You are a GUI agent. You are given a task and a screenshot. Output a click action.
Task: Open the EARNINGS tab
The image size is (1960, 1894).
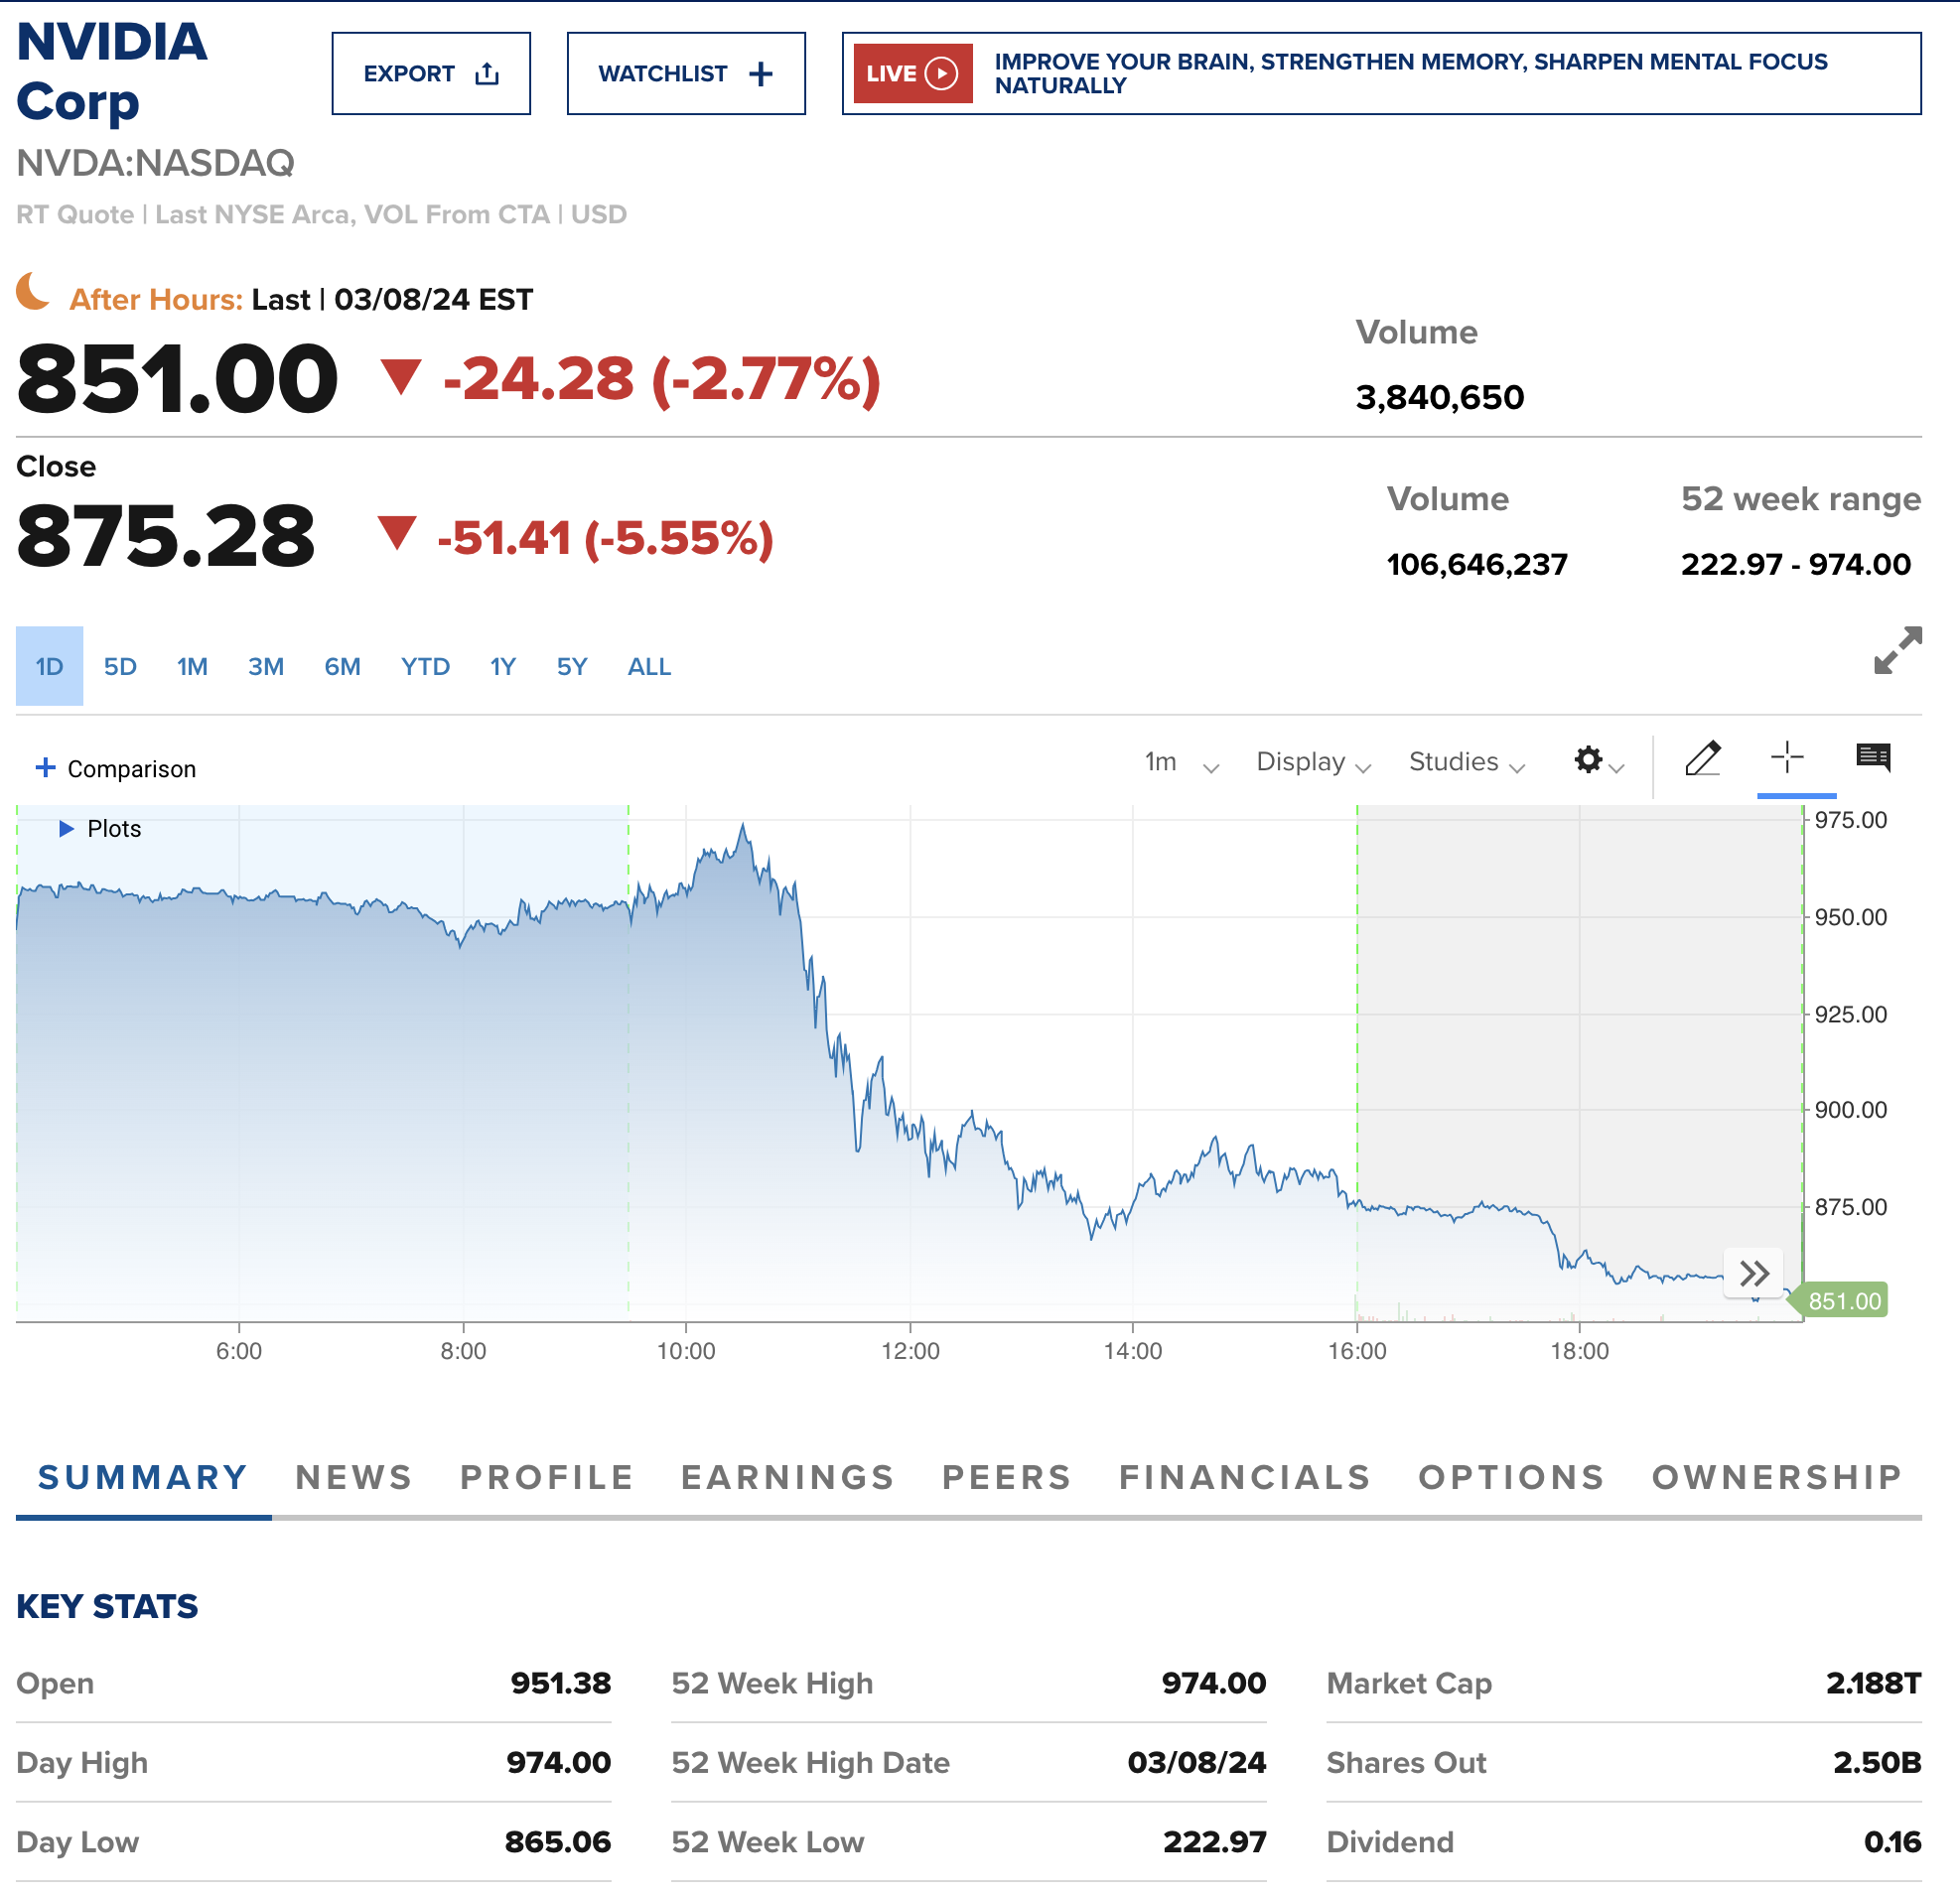[787, 1477]
